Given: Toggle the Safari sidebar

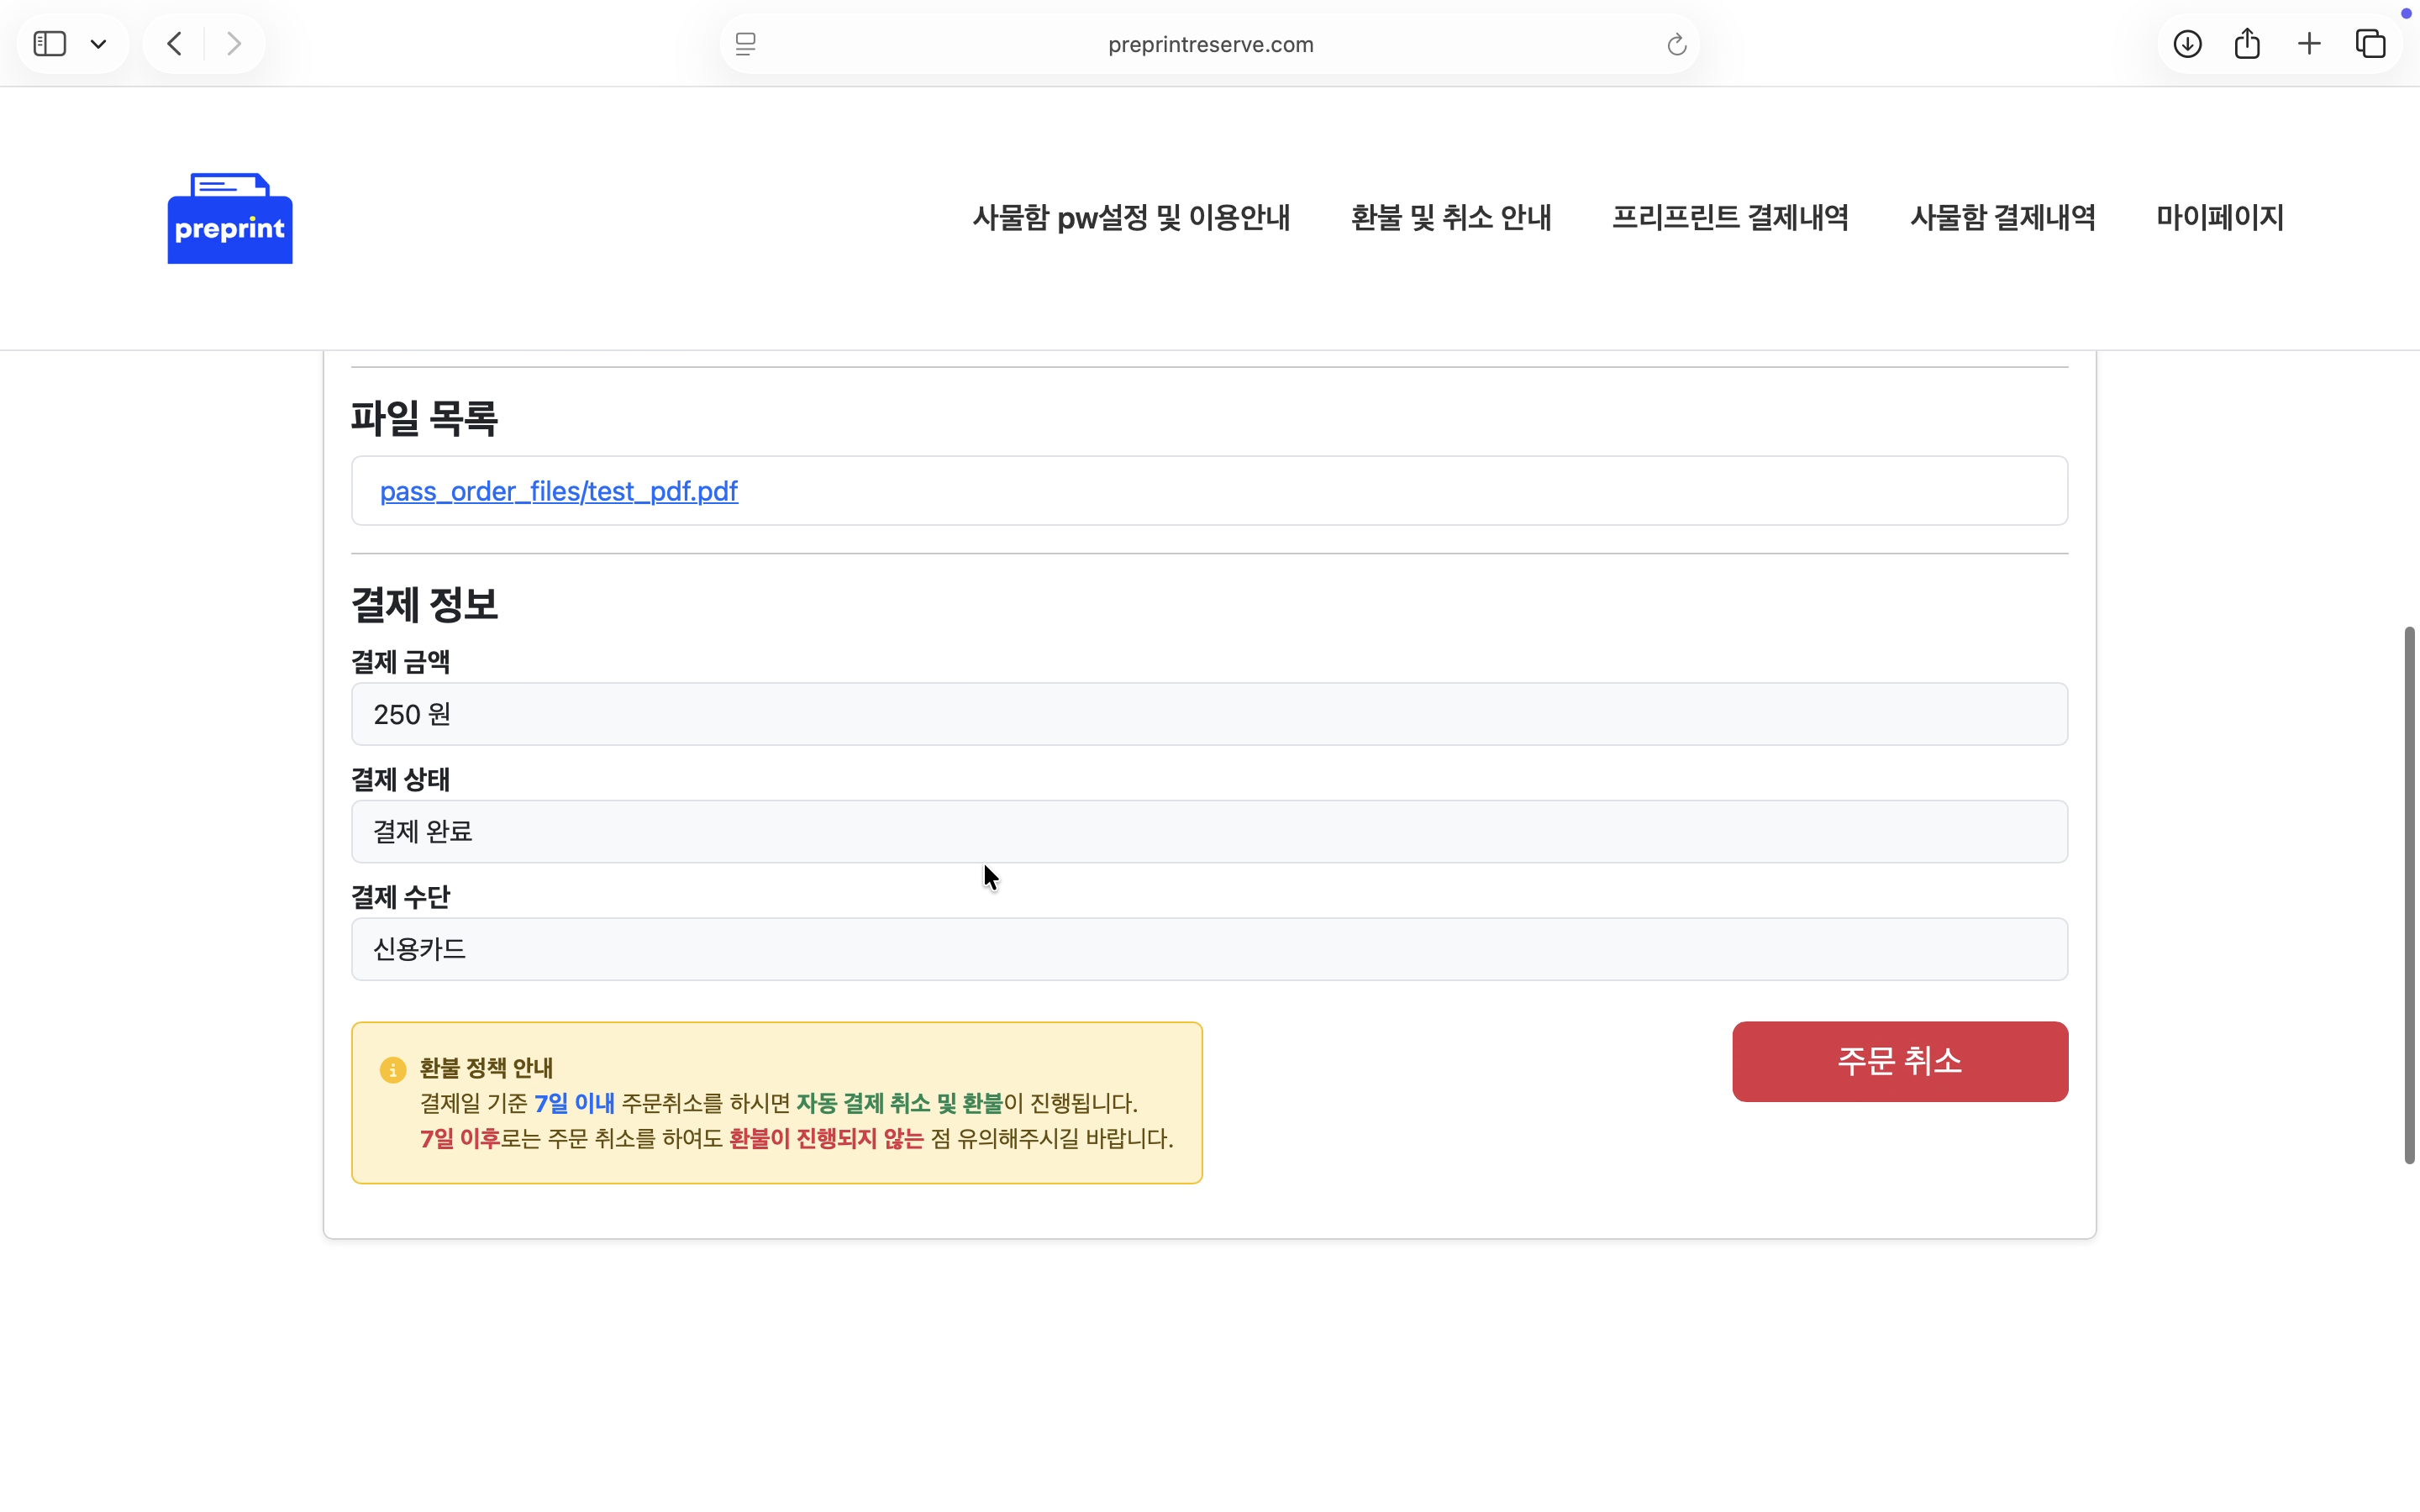Looking at the screenshot, I should [49, 43].
